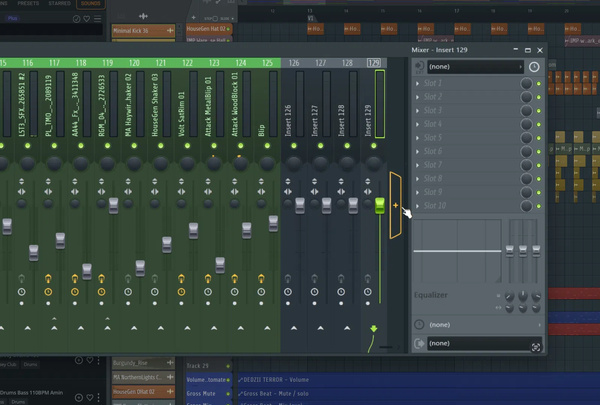Click the icon at bottom-right of mixer panel
The image size is (600, 405).
coord(536,346)
